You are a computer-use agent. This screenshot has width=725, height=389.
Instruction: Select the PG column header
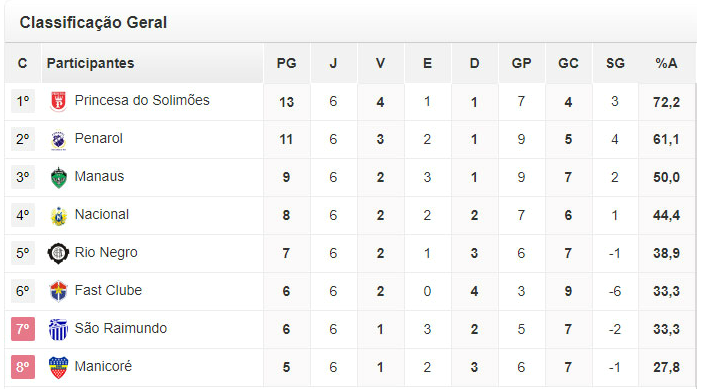coord(286,63)
